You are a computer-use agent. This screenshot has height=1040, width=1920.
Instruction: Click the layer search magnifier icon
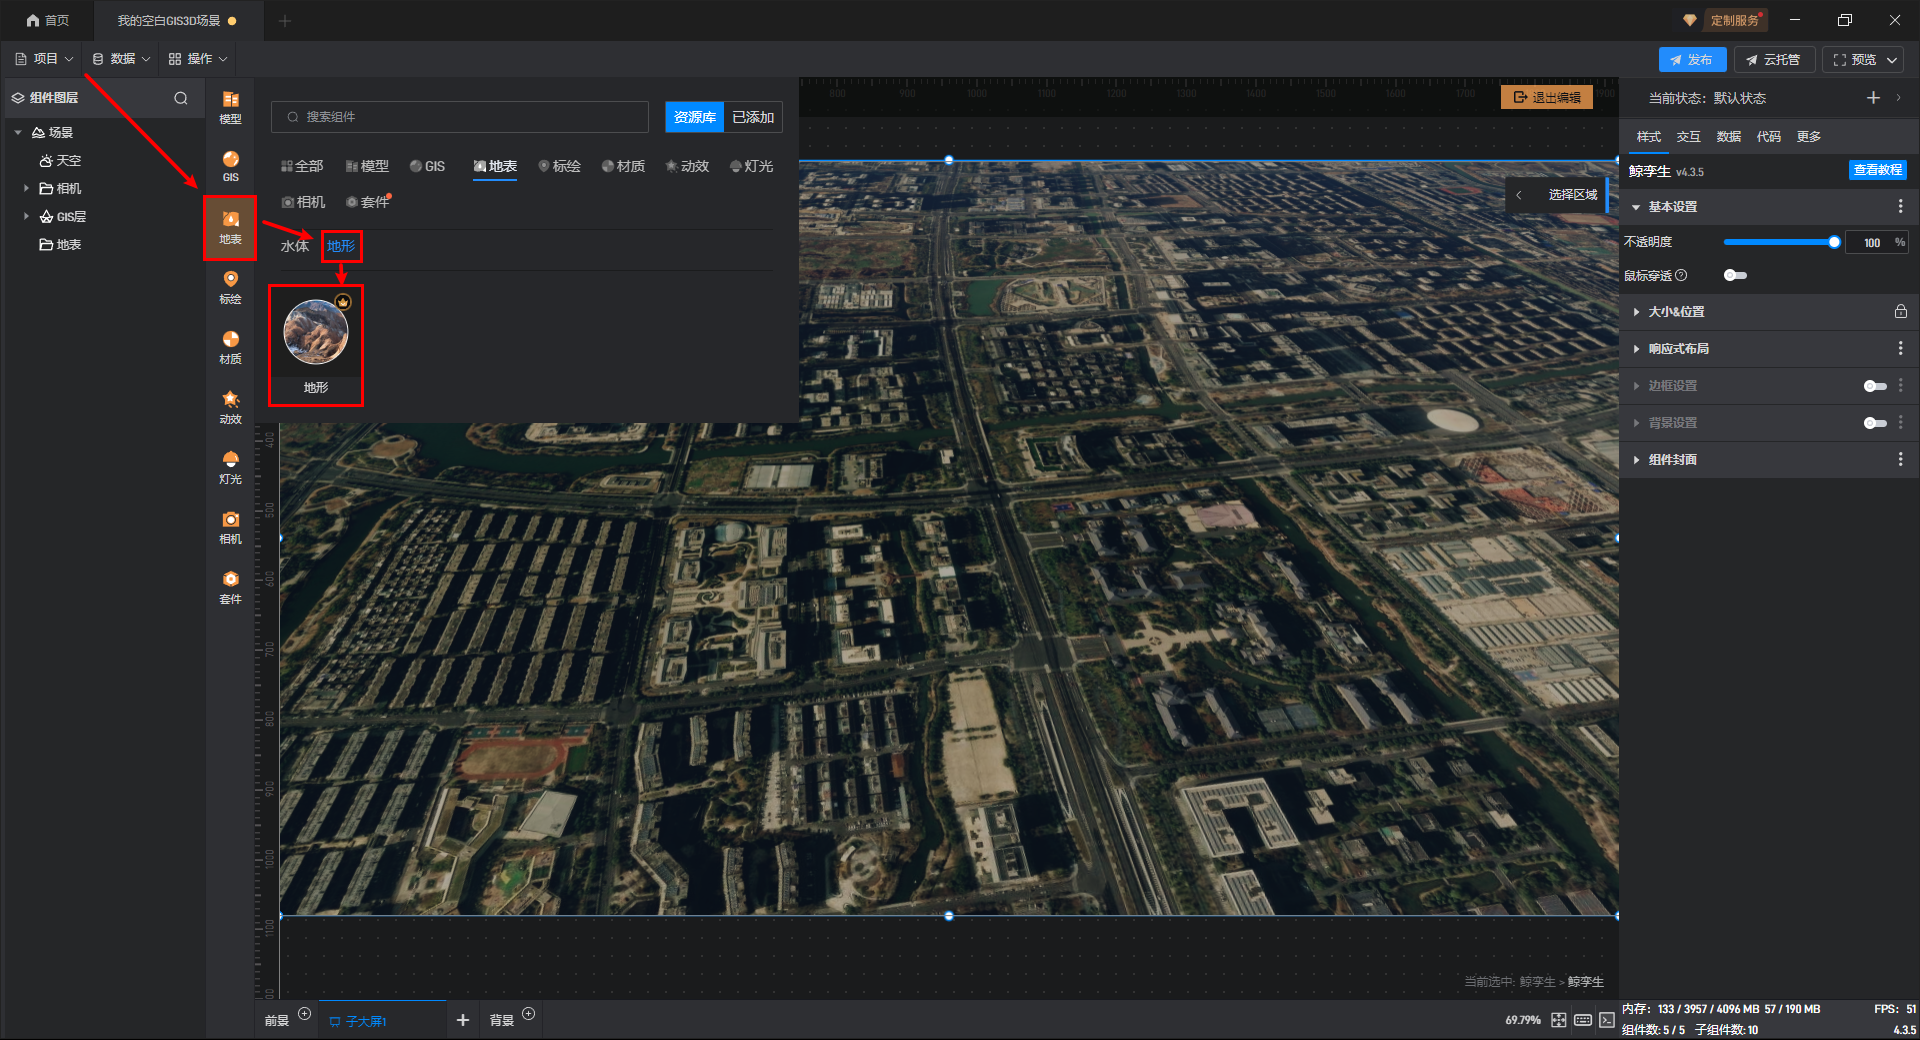pos(181,98)
